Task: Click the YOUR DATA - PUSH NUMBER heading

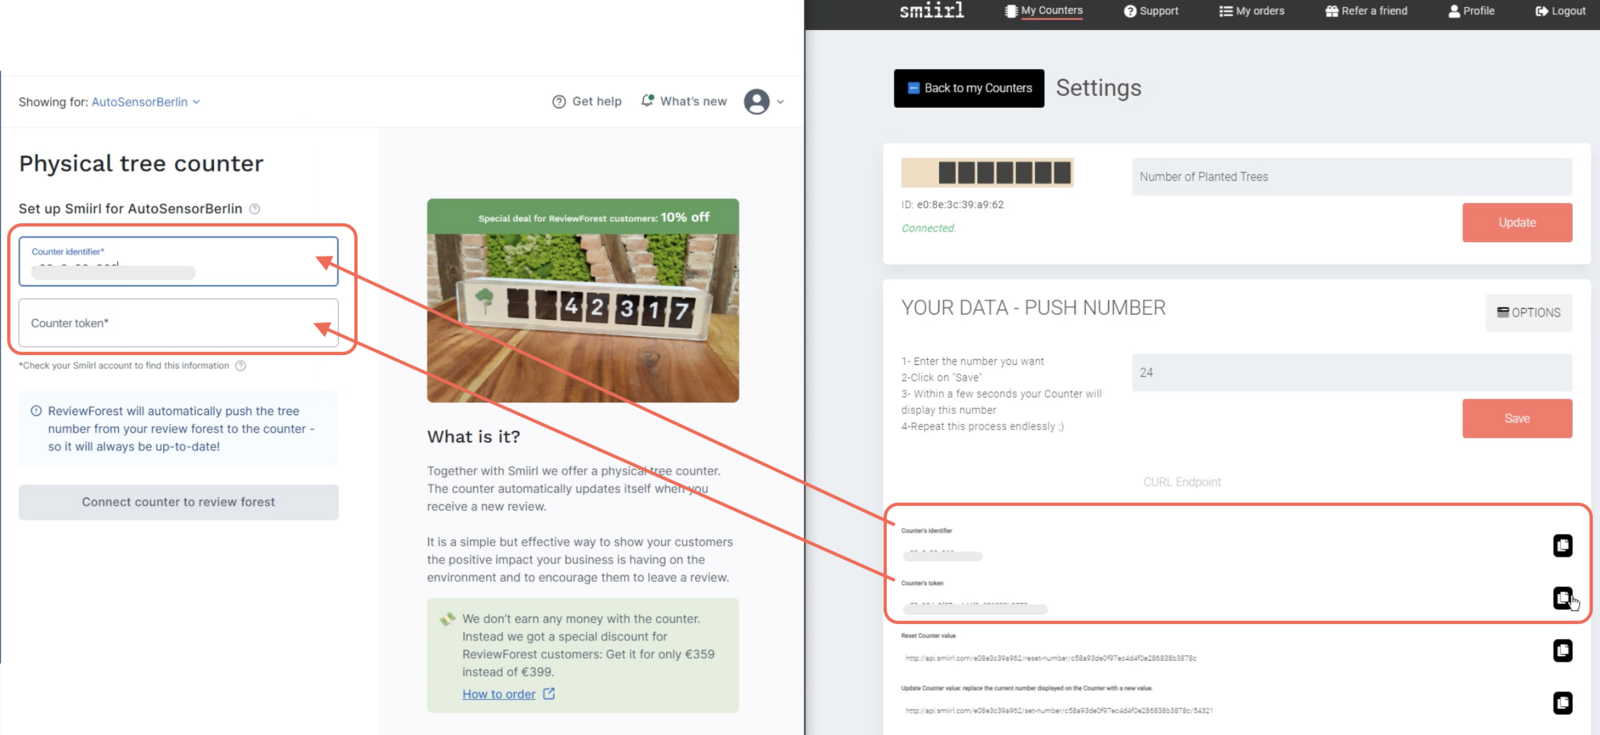Action: point(1033,308)
